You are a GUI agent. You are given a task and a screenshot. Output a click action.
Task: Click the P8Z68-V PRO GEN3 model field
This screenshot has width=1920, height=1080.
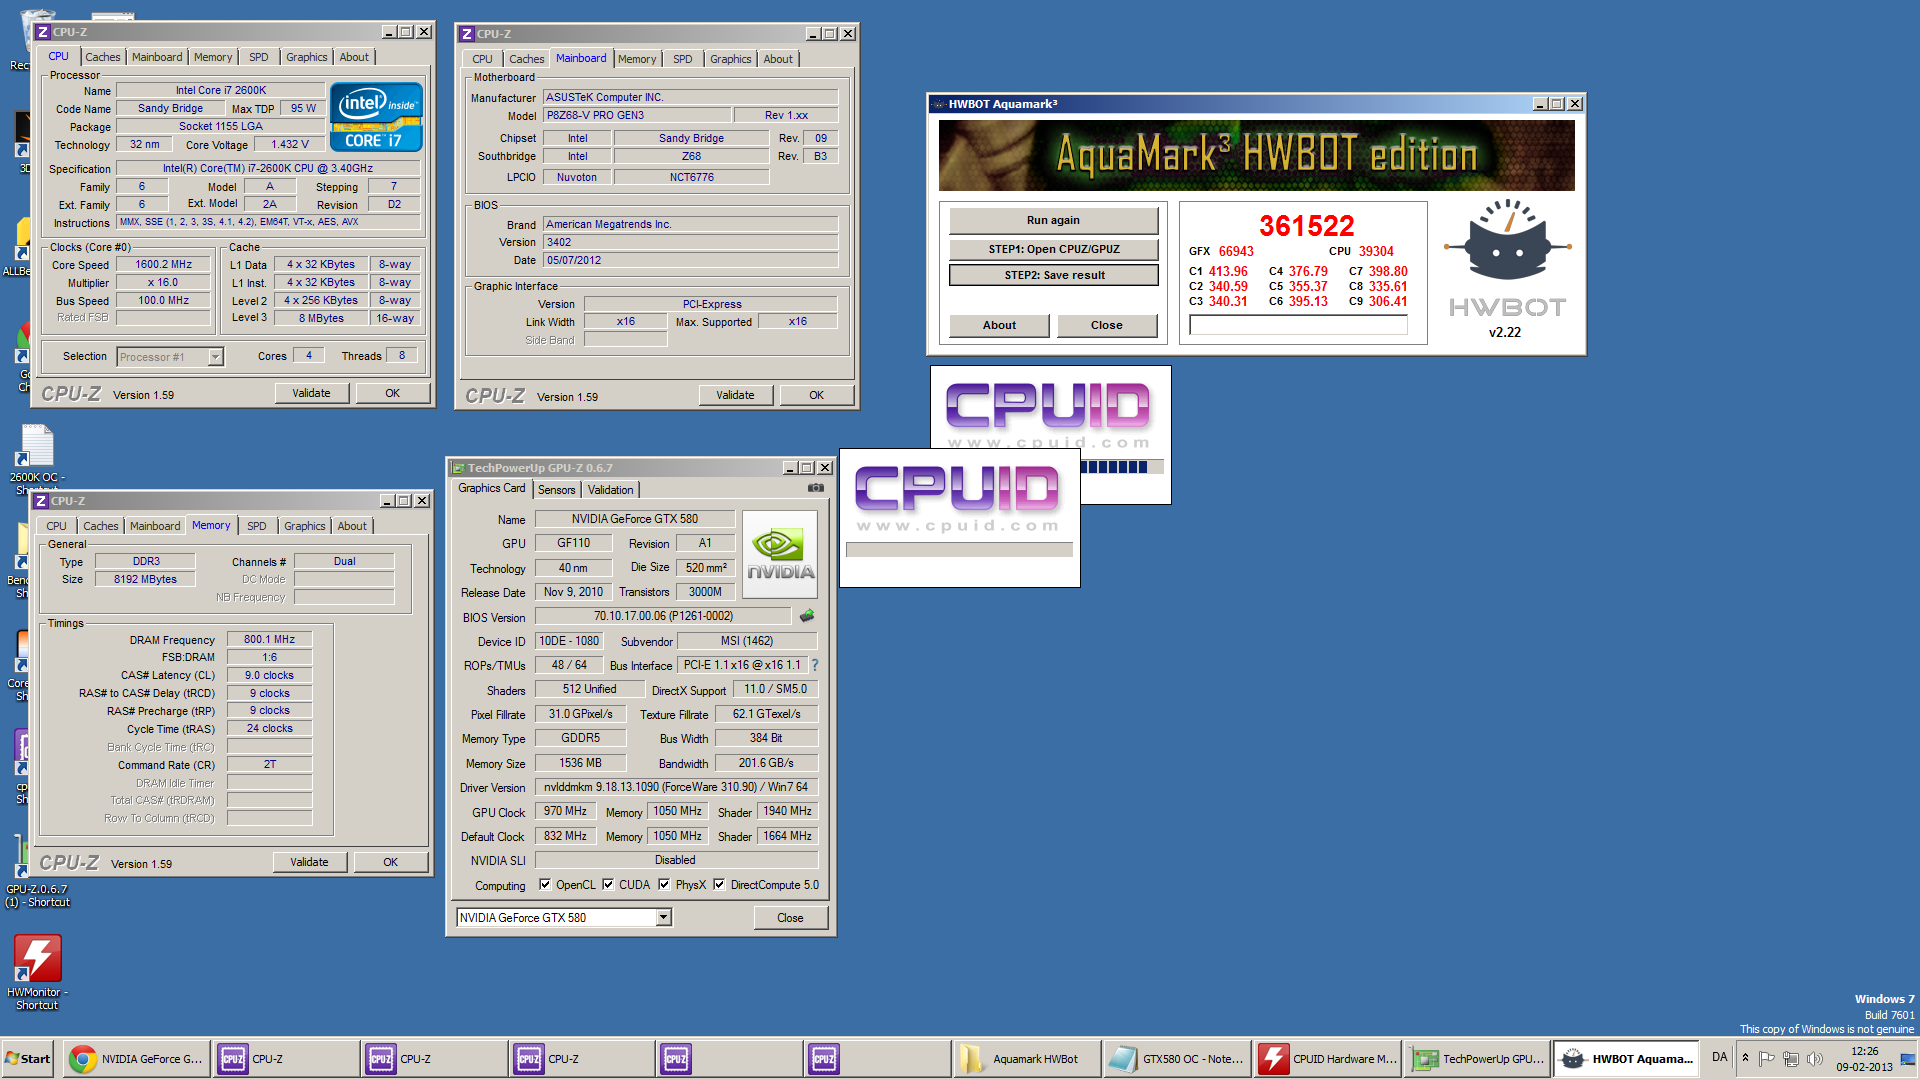point(637,115)
